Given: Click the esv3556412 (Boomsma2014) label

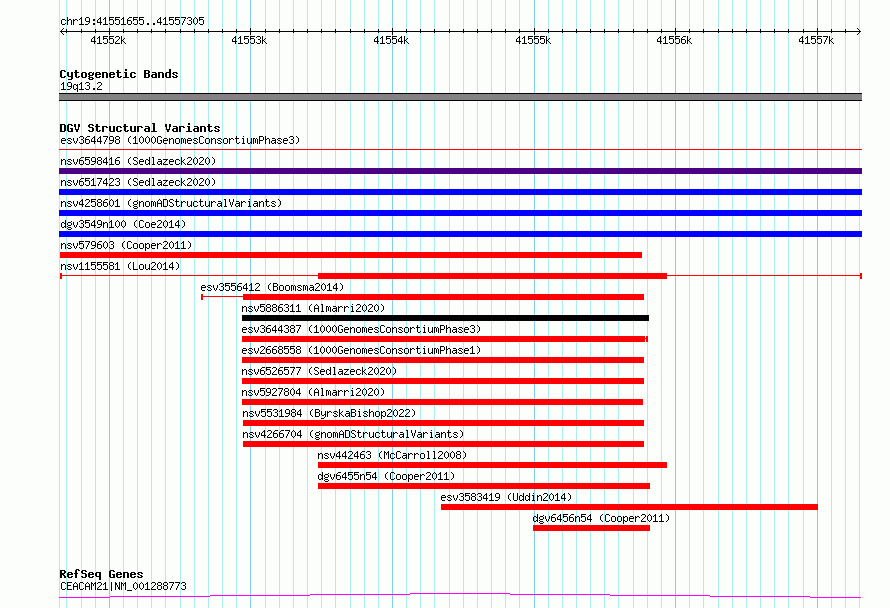Looking at the screenshot, I should point(272,287).
